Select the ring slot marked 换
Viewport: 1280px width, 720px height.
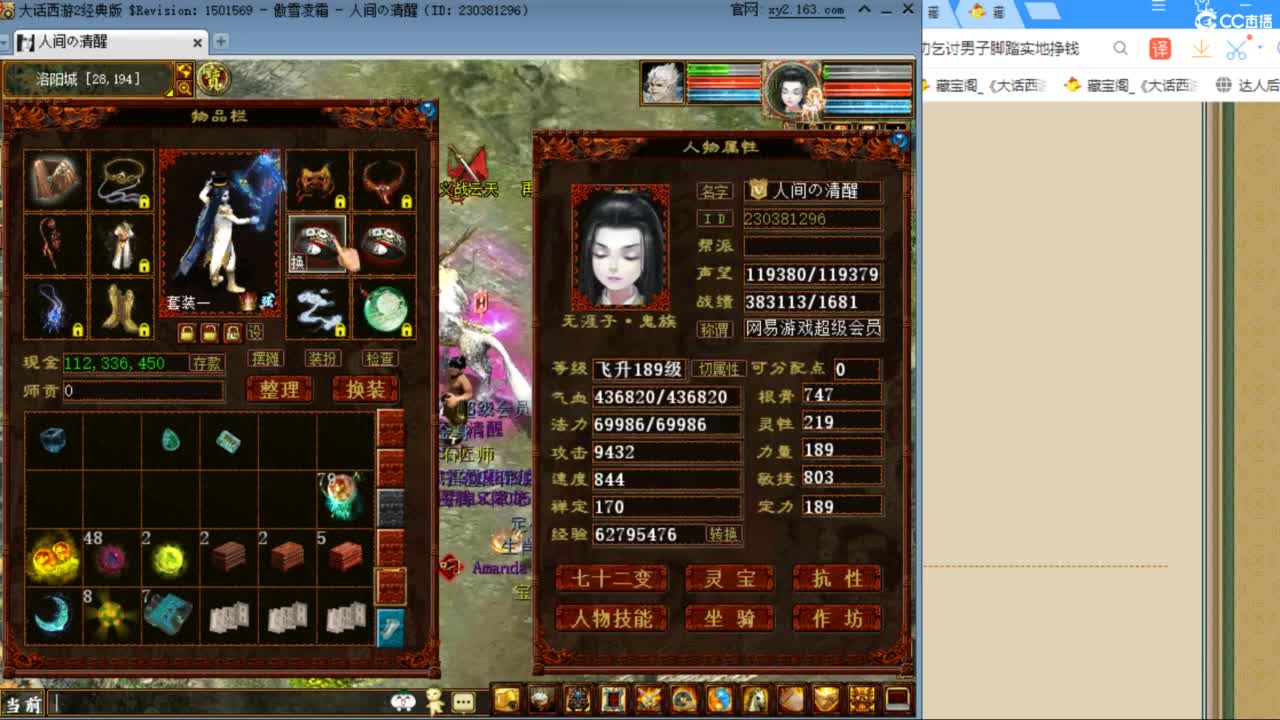[x=318, y=244]
